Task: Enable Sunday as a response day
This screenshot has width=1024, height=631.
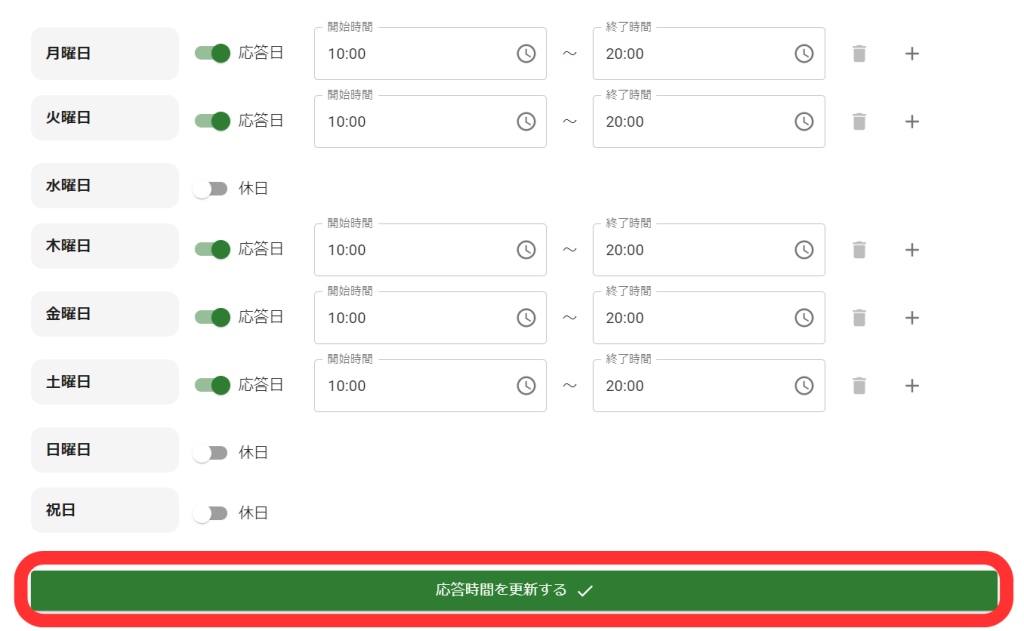Action: [x=212, y=451]
